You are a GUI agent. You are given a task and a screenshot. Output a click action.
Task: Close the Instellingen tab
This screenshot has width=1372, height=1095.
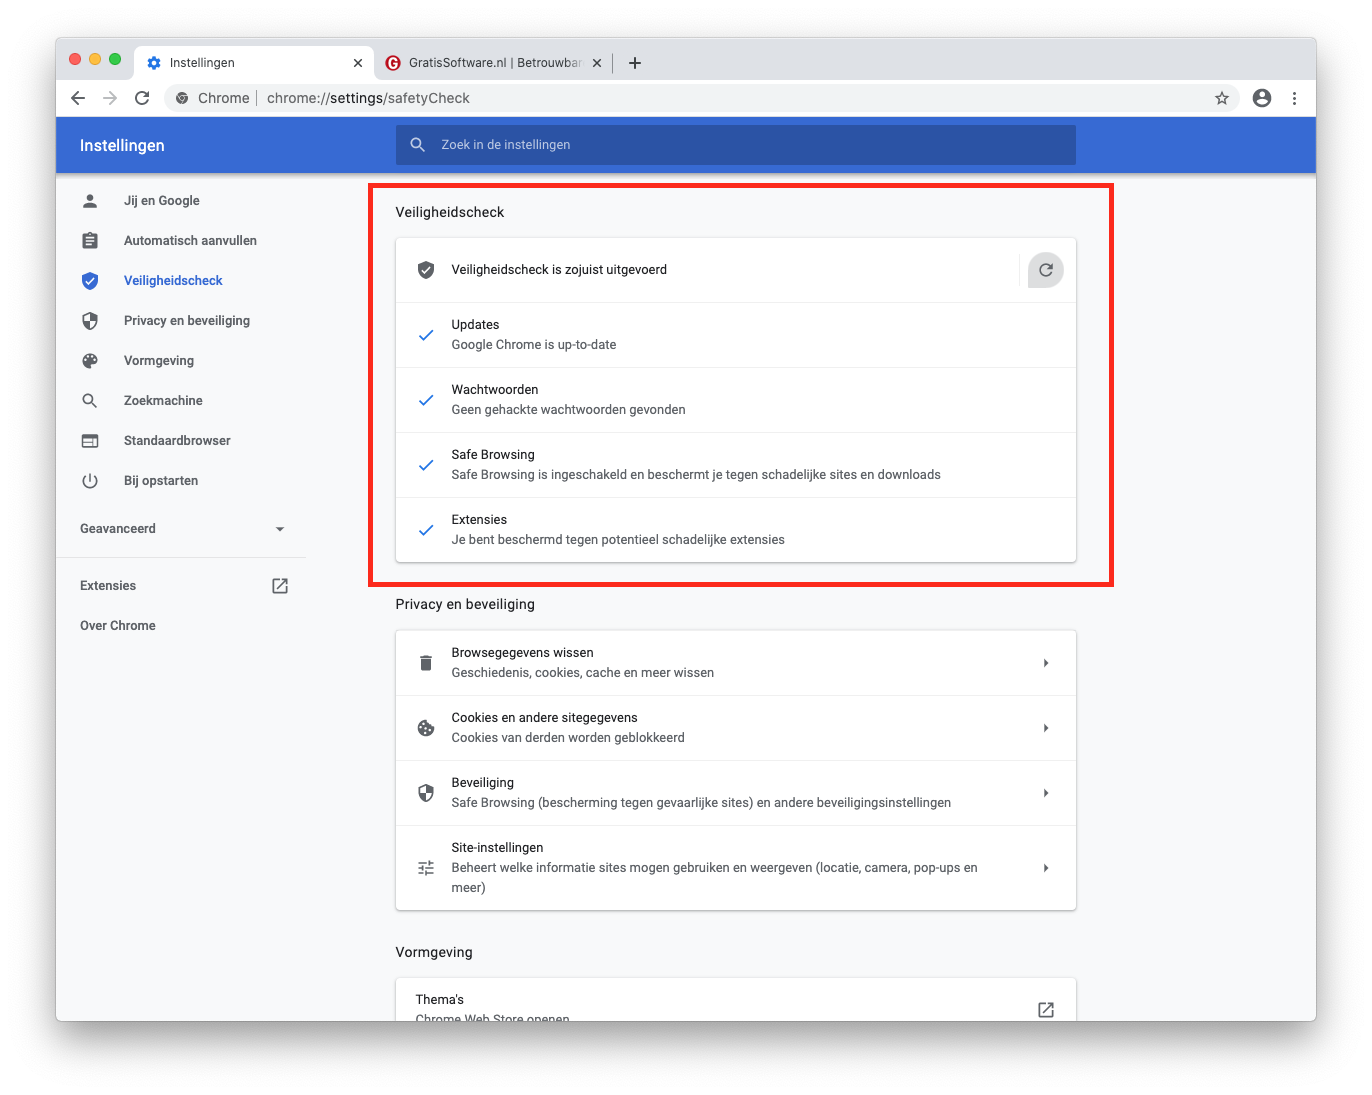click(358, 63)
